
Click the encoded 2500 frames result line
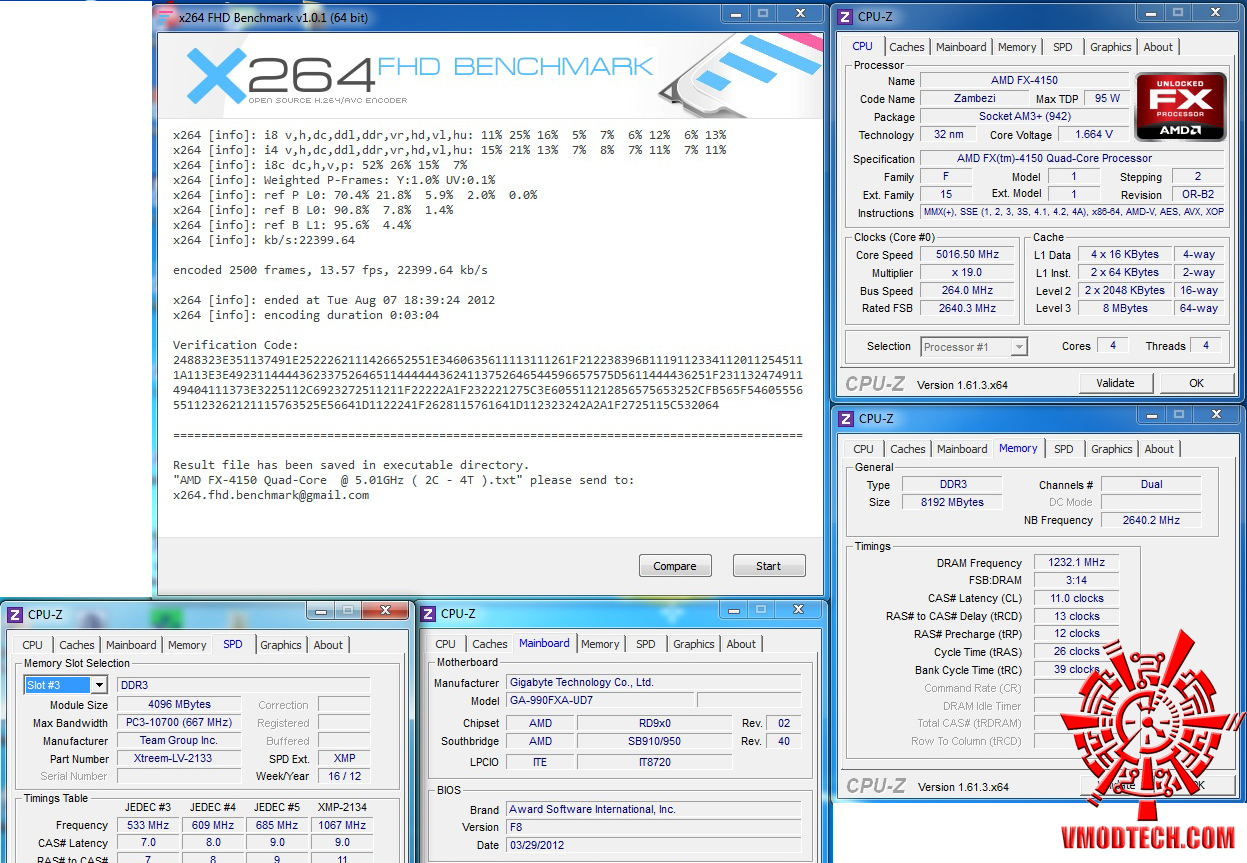pos(331,270)
